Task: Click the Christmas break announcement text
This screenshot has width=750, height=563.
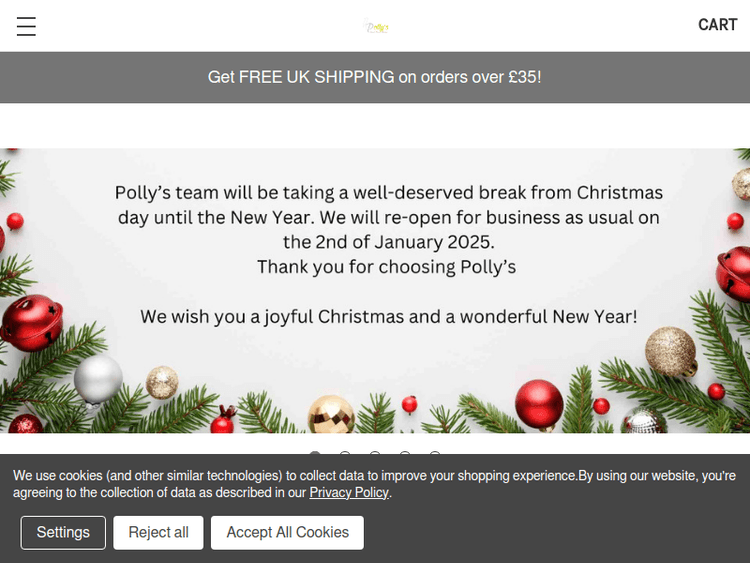Action: click(388, 216)
